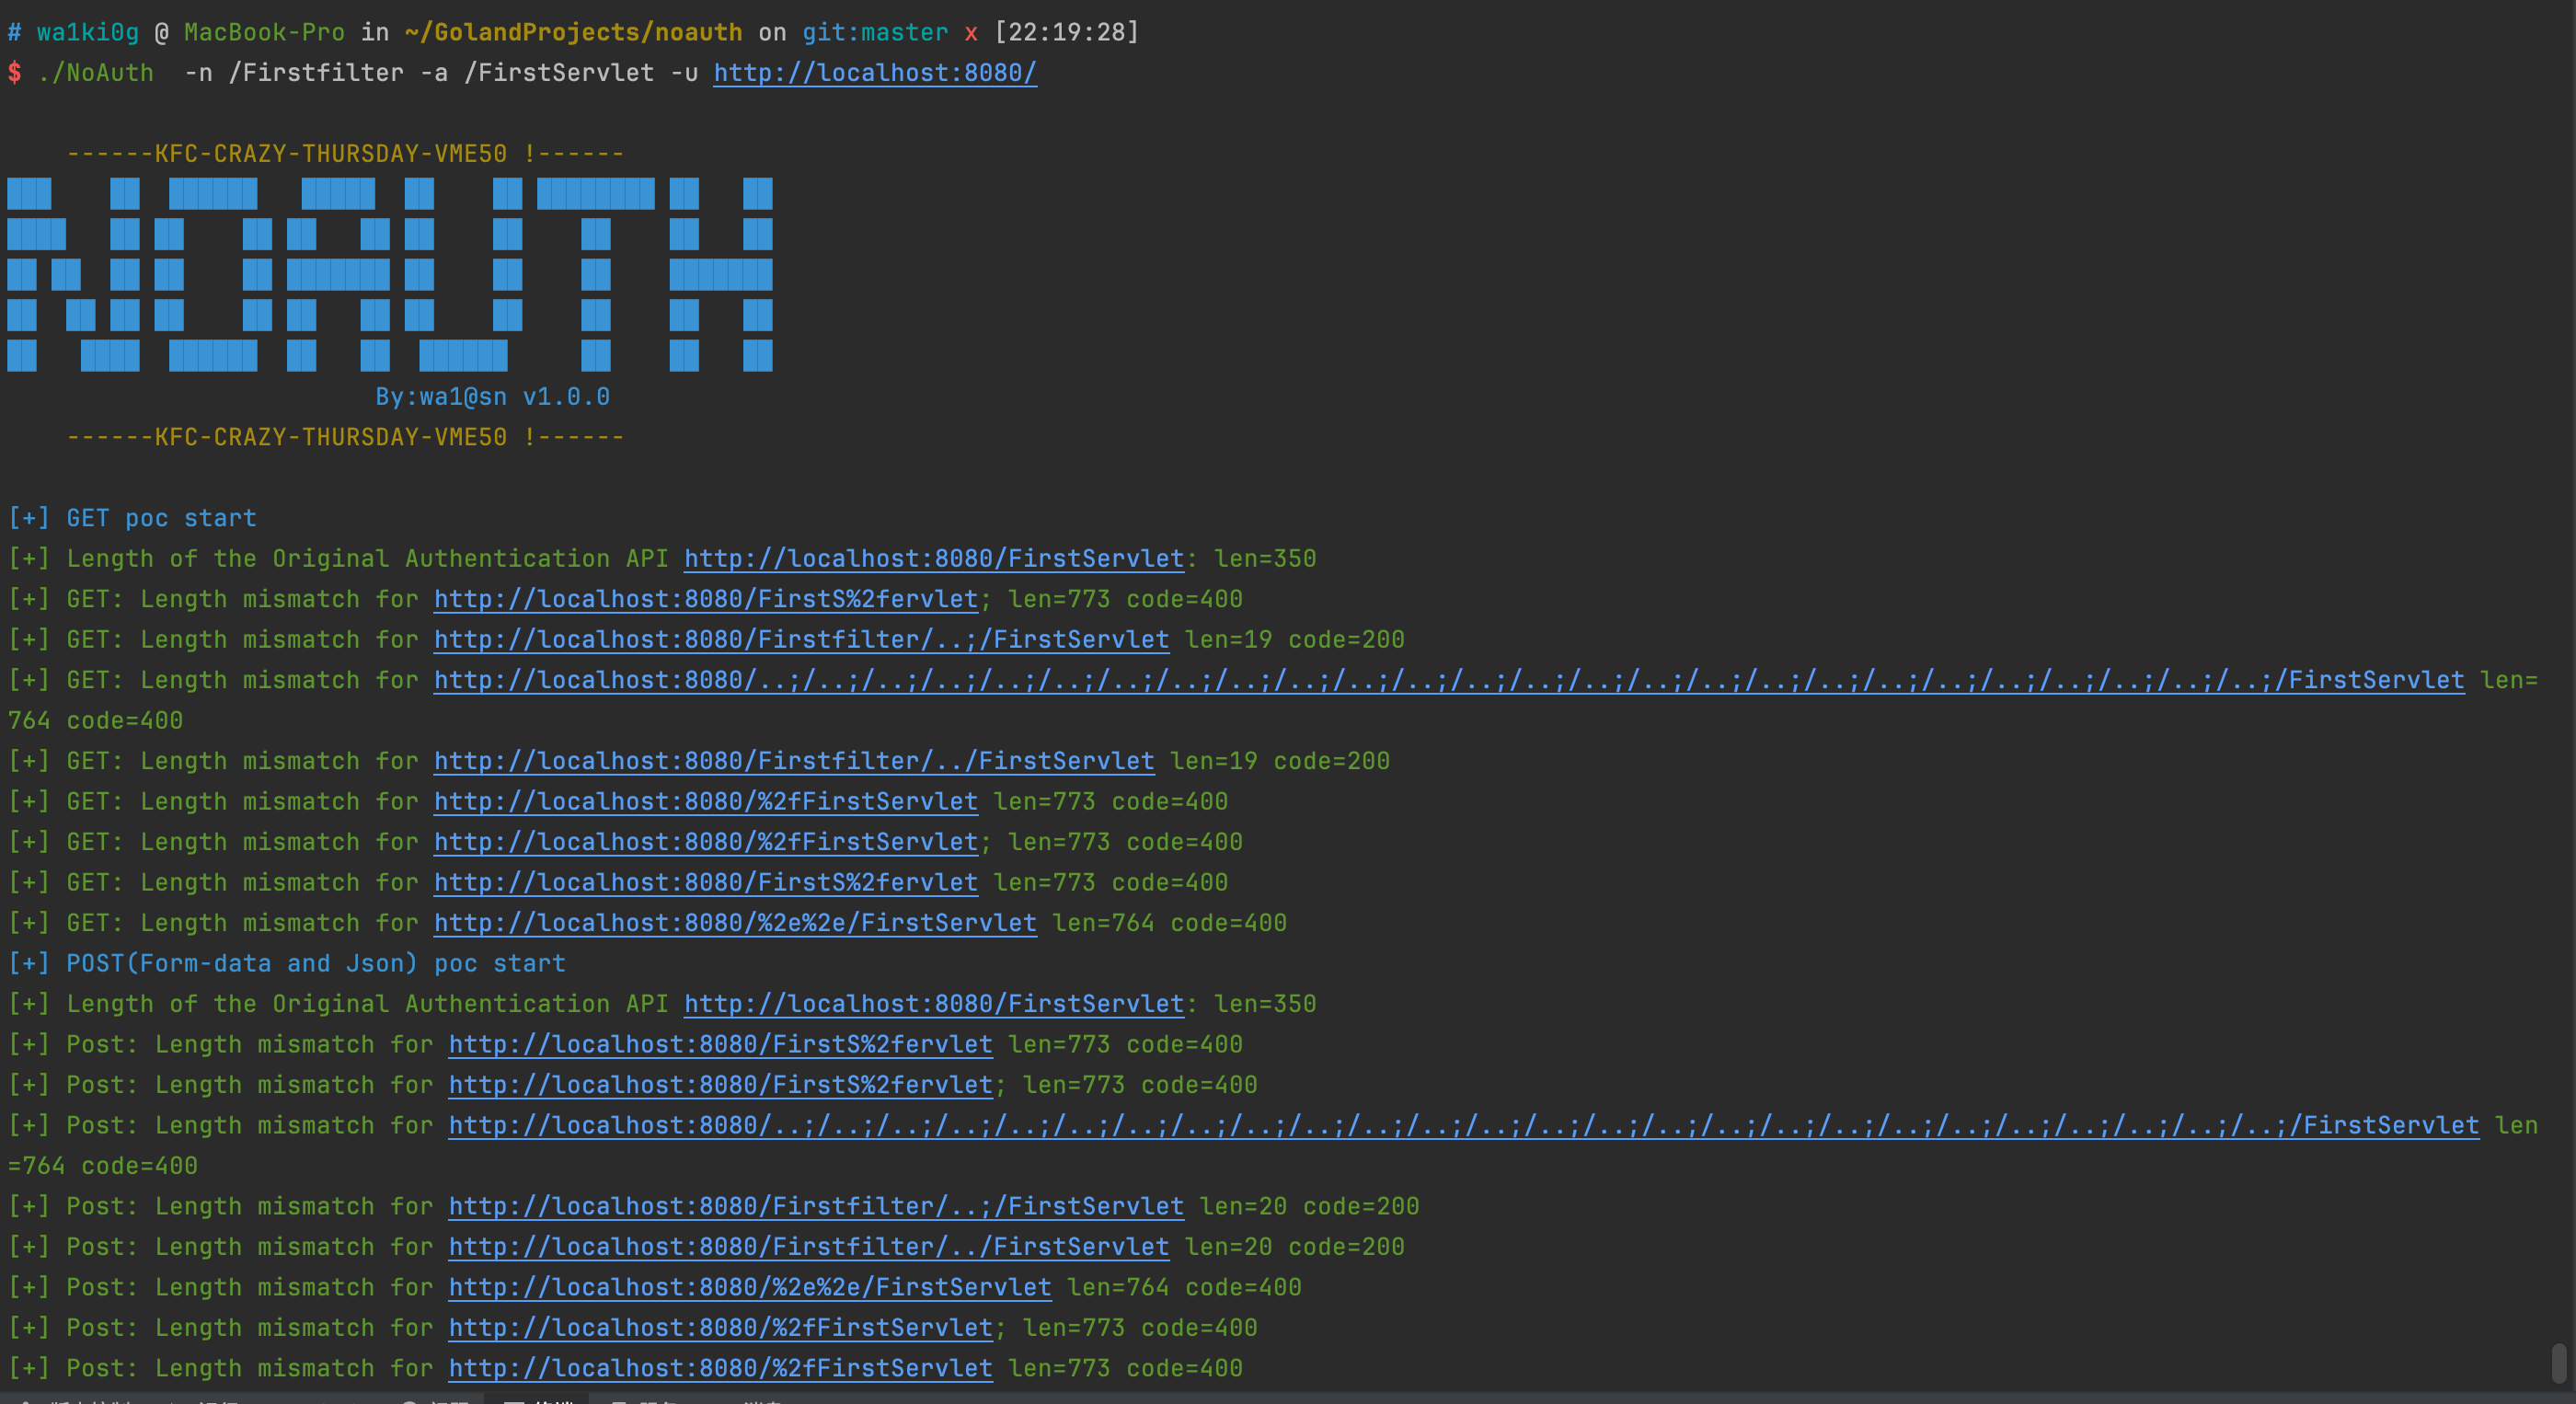This screenshot has width=2576, height=1404.
Task: Open the GET %2e%2e/FirstServlet link
Action: coord(734,922)
